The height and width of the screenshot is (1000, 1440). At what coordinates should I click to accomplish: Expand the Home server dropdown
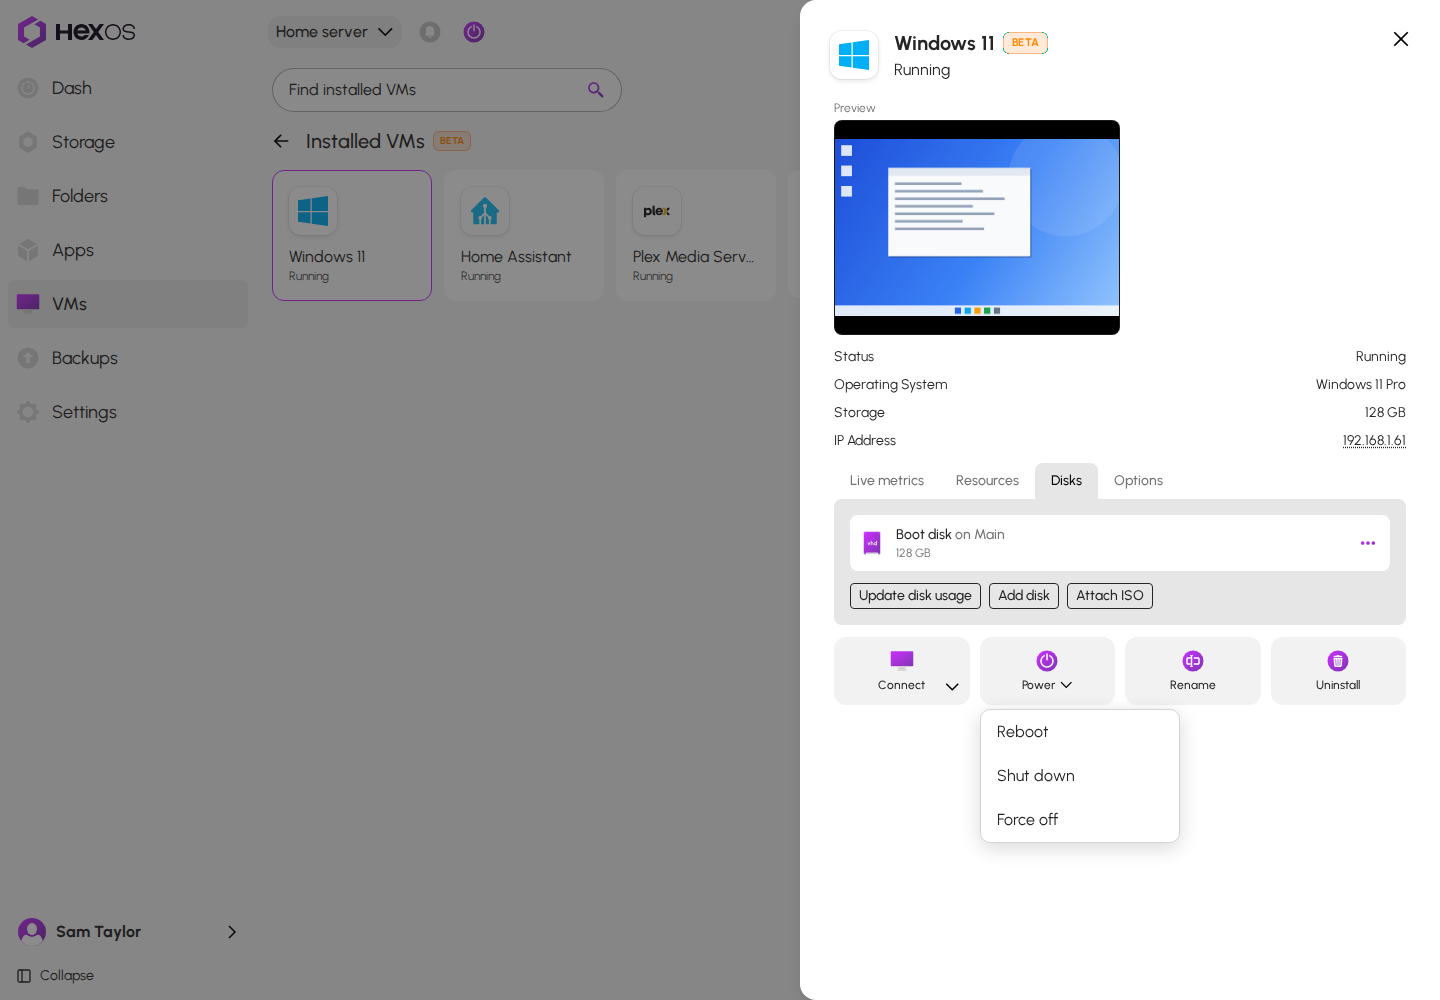point(334,32)
